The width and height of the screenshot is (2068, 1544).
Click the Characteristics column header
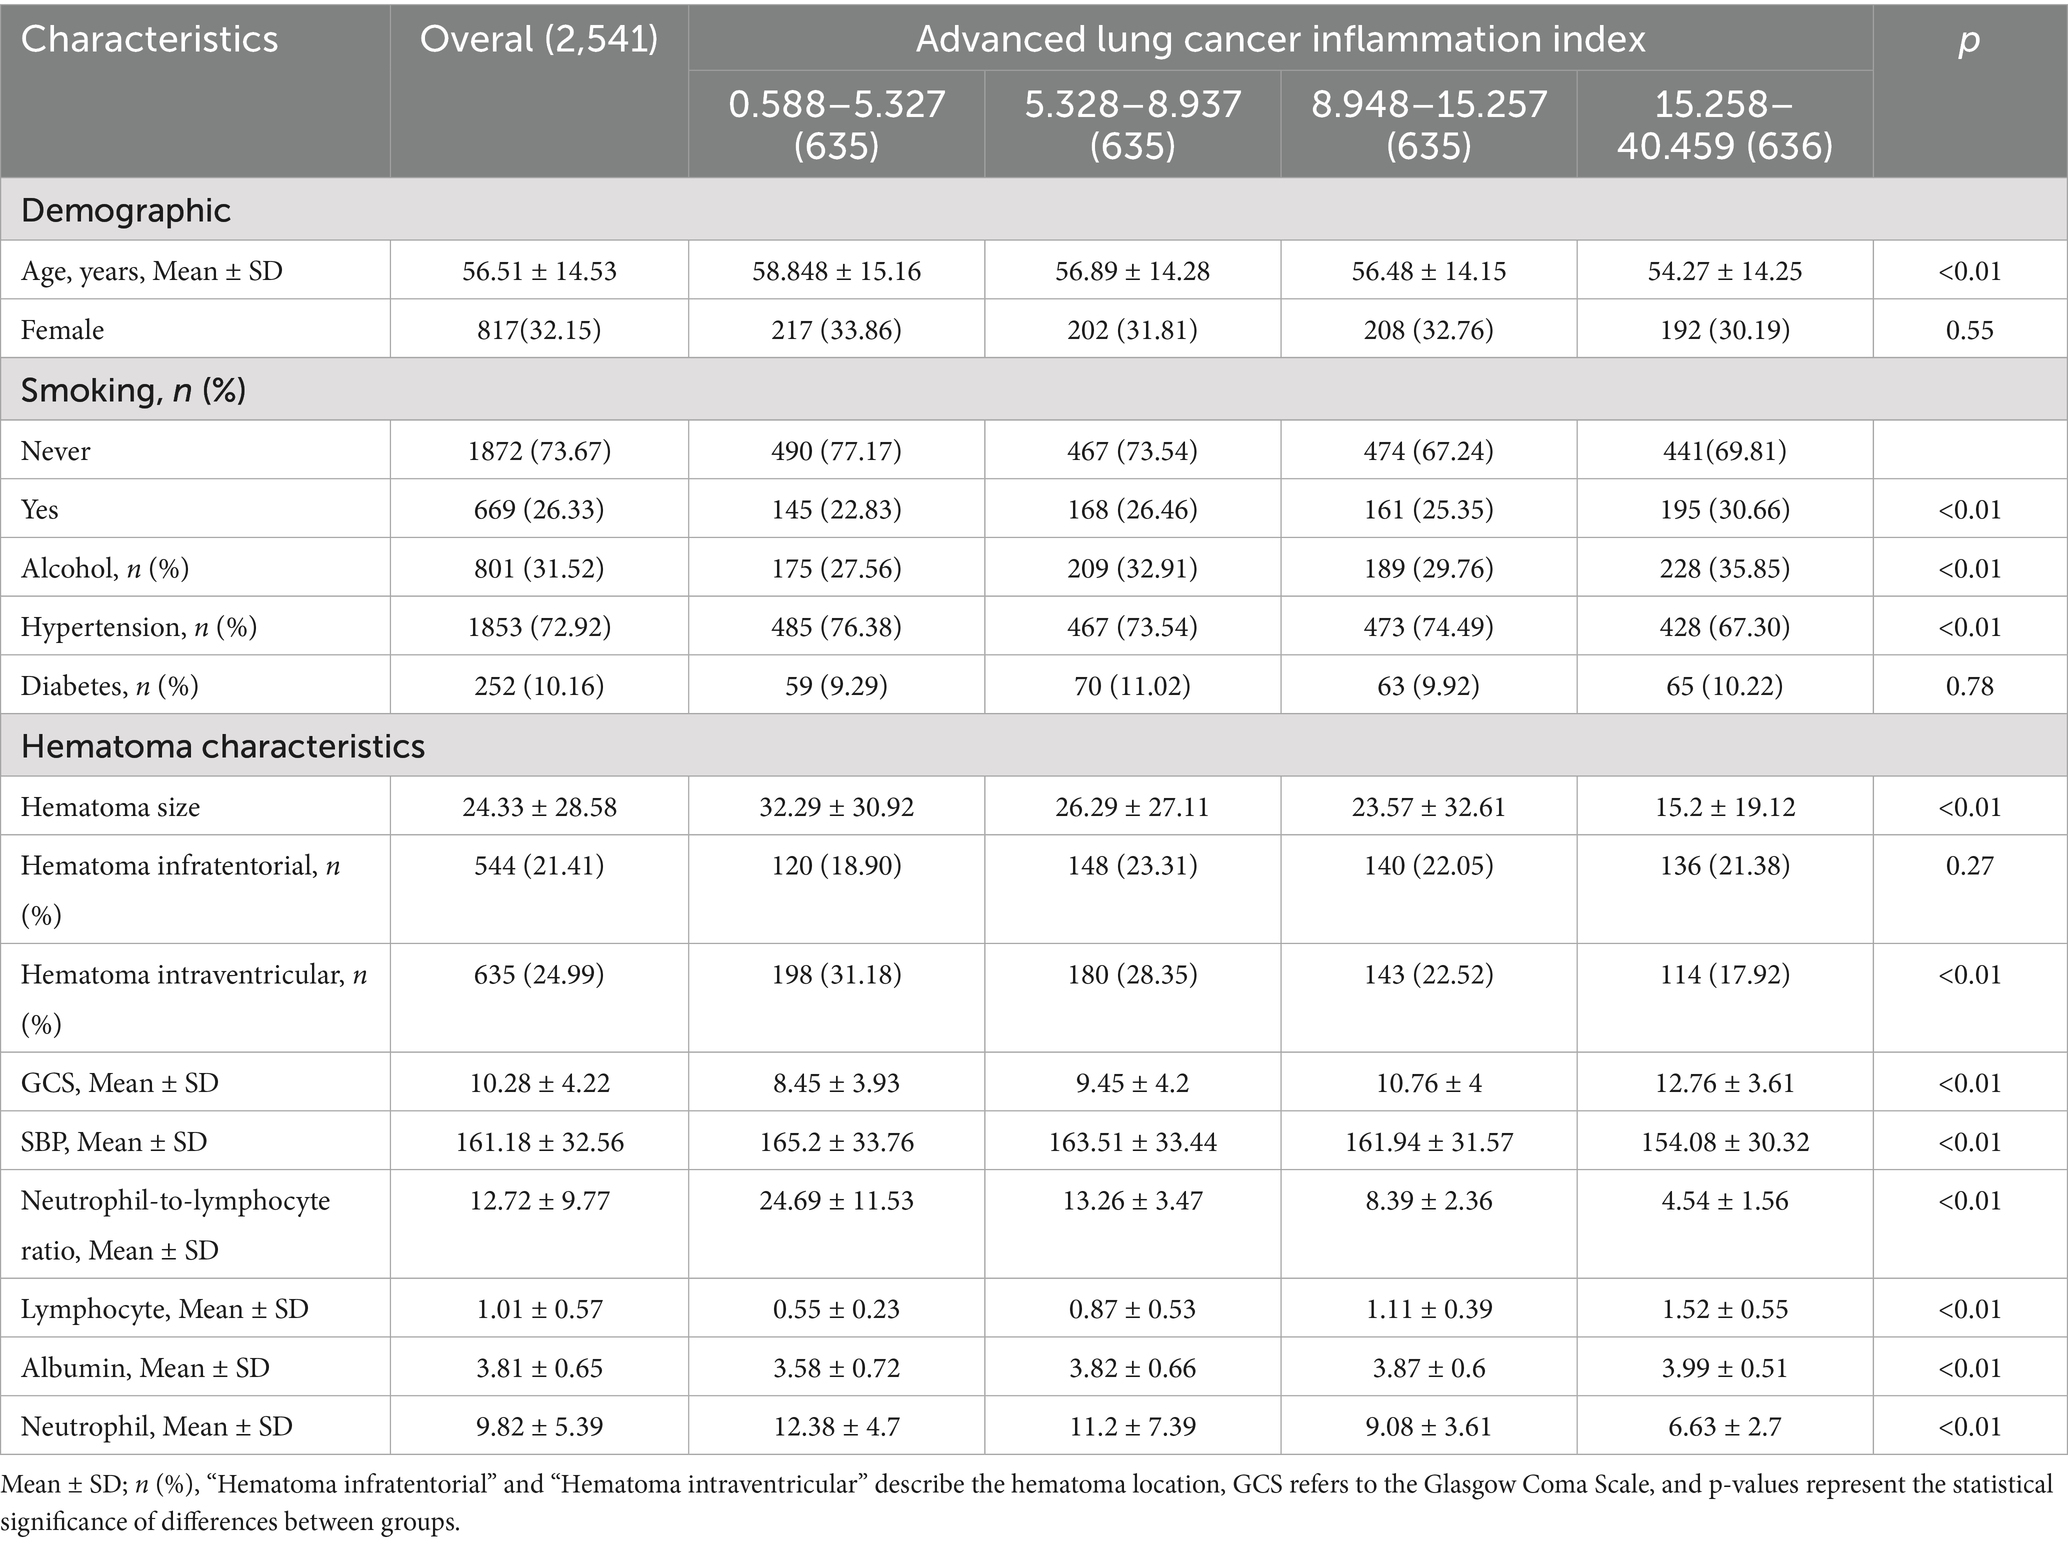point(150,40)
